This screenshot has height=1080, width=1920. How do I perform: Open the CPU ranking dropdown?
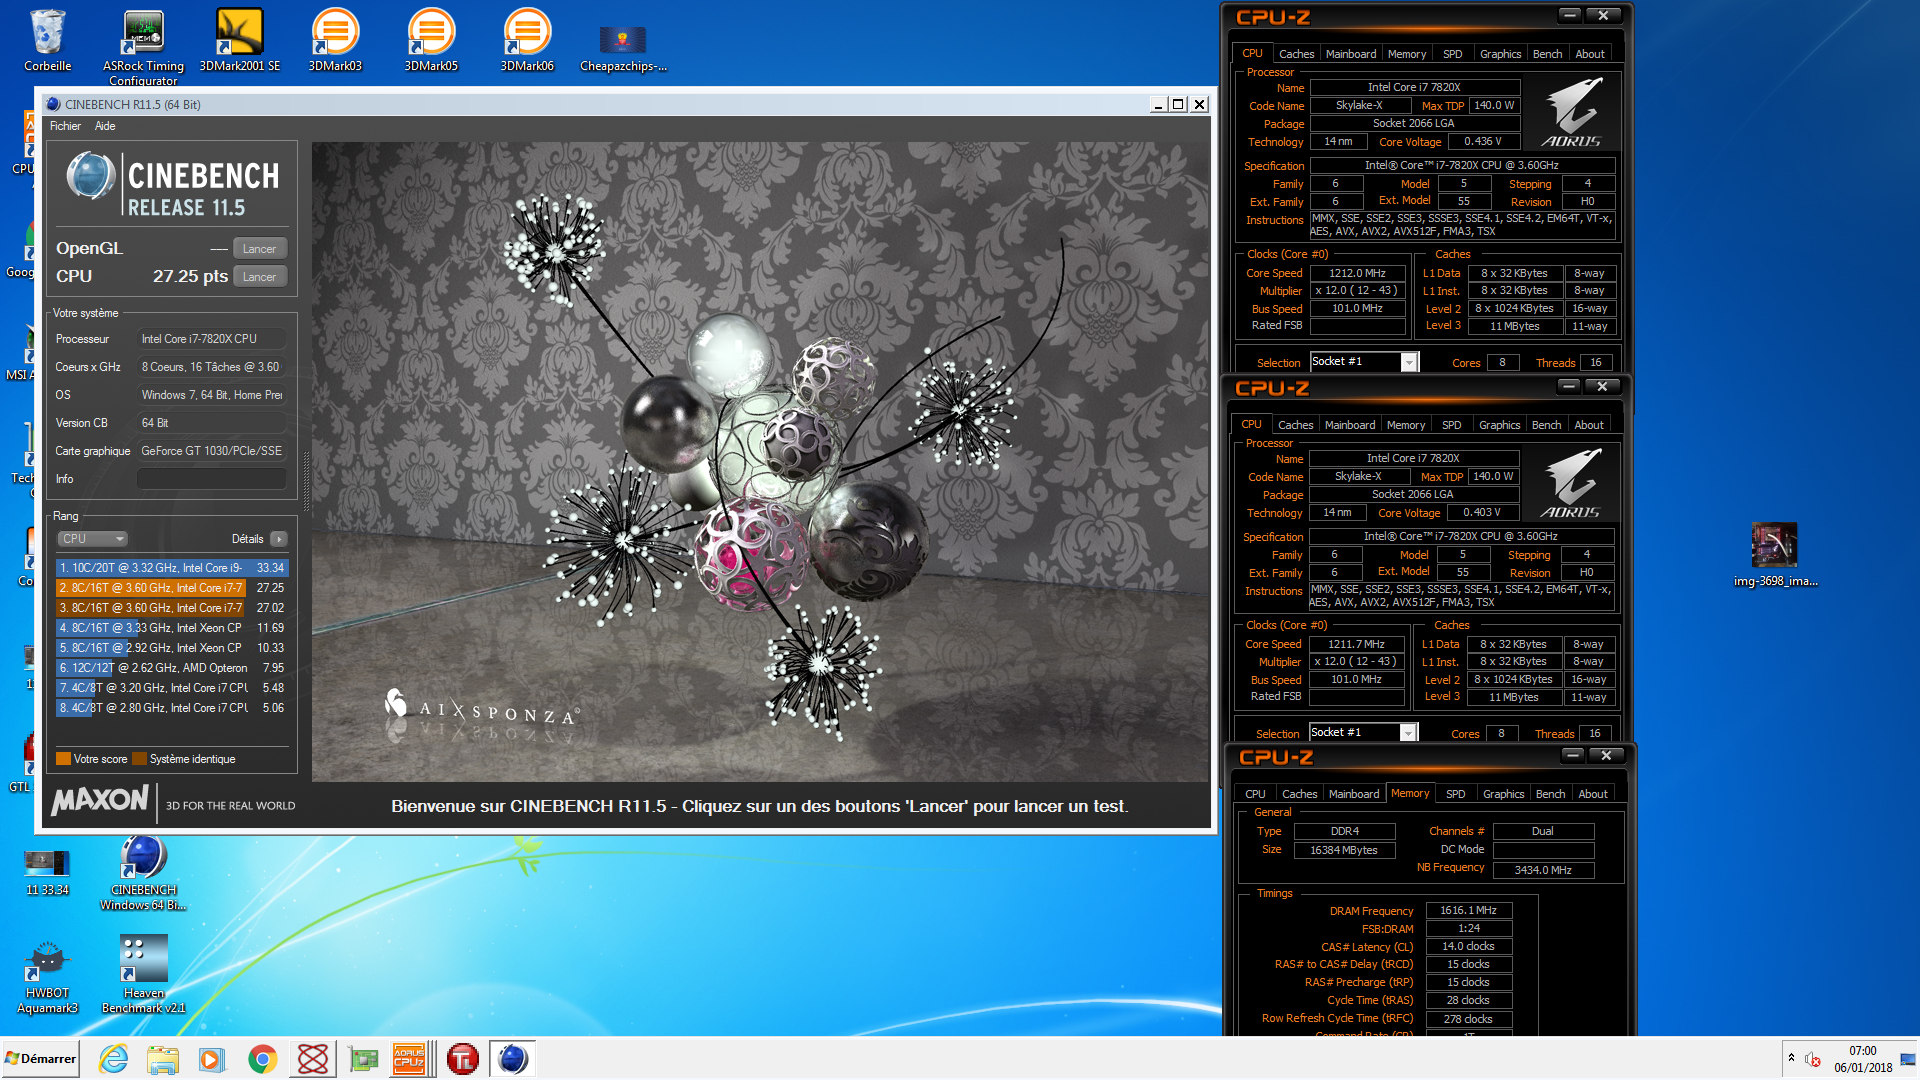92,539
